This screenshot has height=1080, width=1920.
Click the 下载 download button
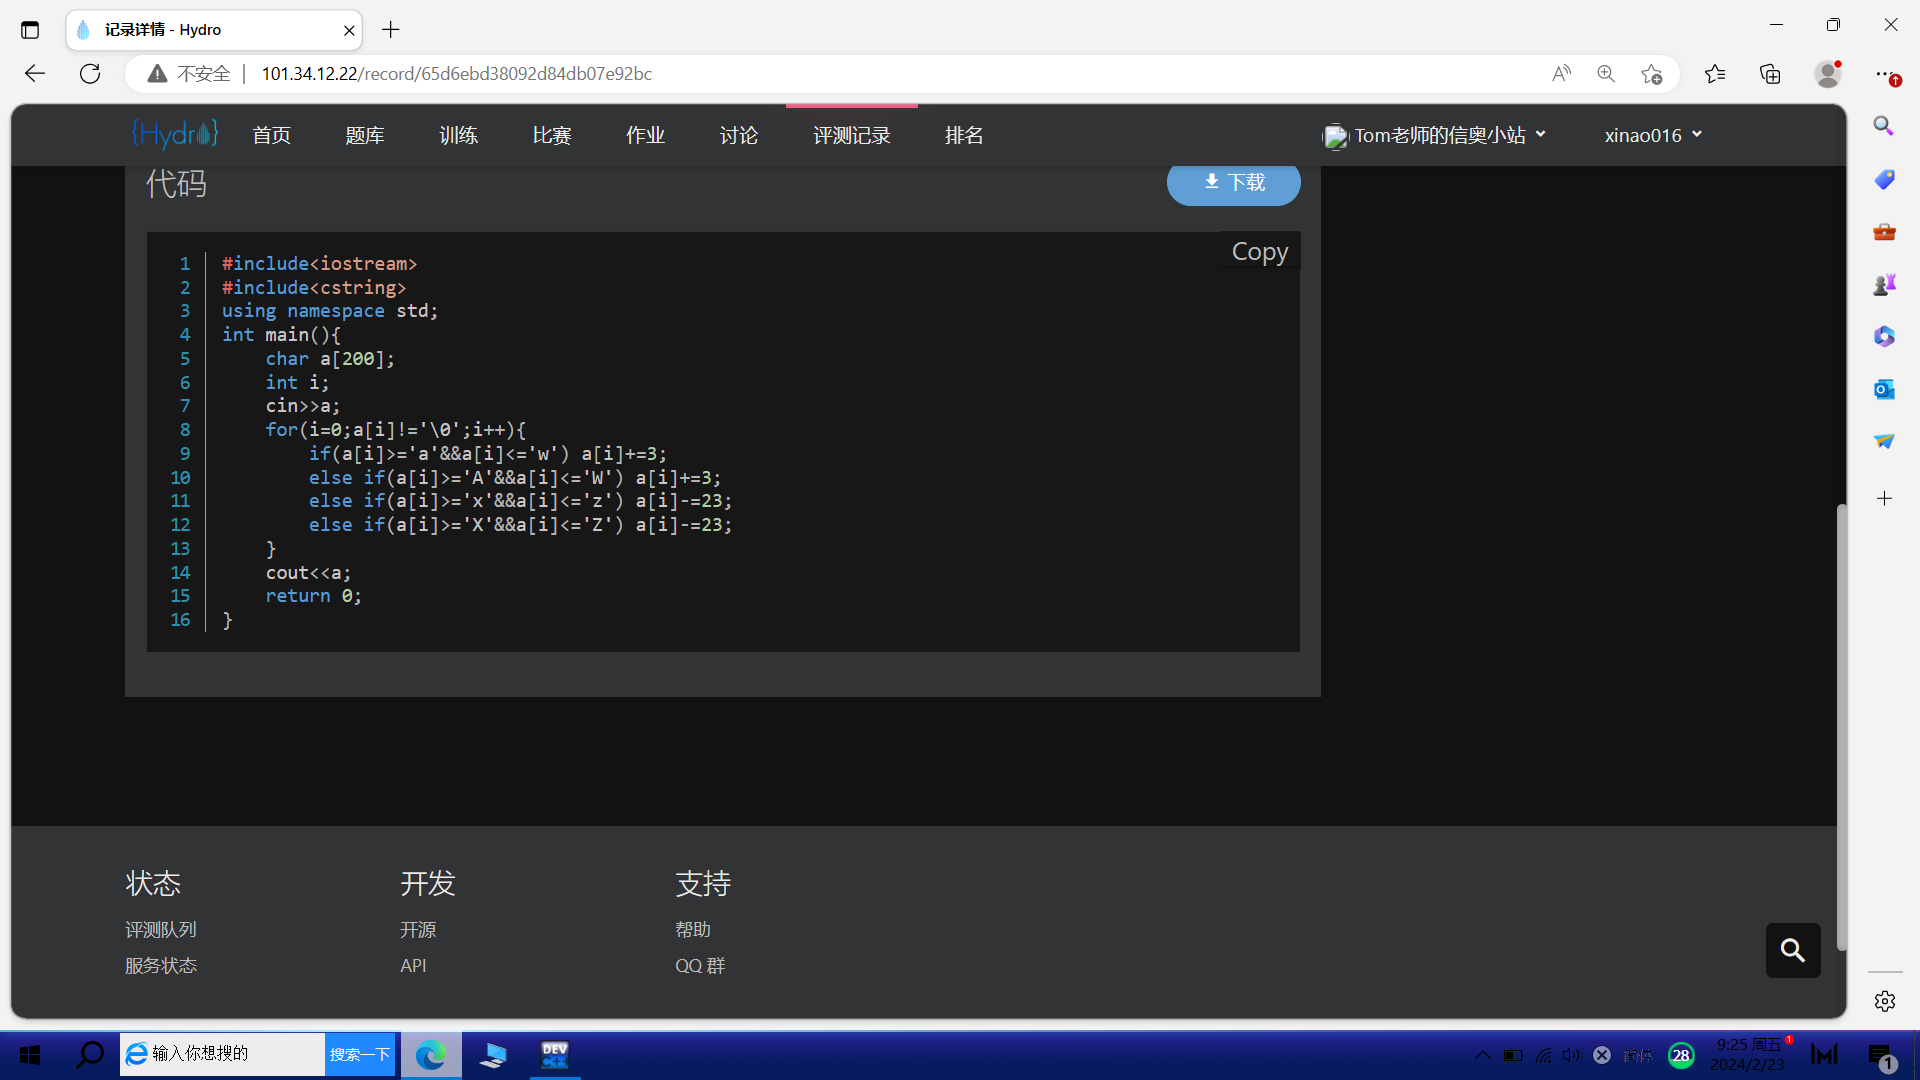(1234, 182)
